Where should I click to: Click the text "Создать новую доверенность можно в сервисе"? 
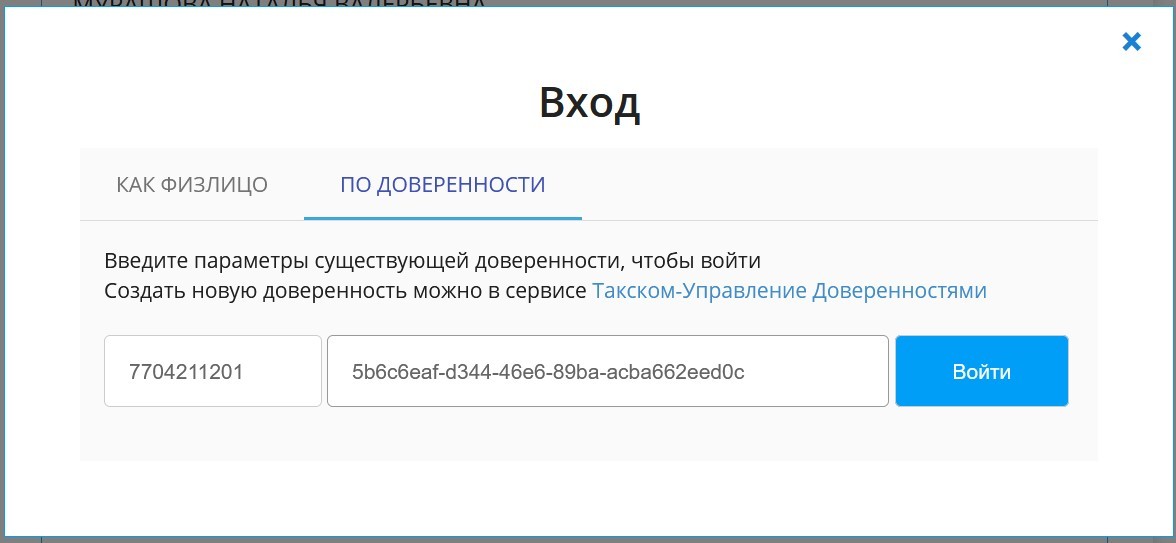coord(346,291)
